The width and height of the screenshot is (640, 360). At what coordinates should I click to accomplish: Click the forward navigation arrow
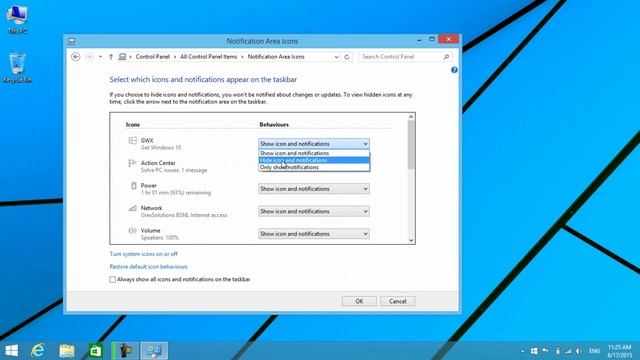89,57
